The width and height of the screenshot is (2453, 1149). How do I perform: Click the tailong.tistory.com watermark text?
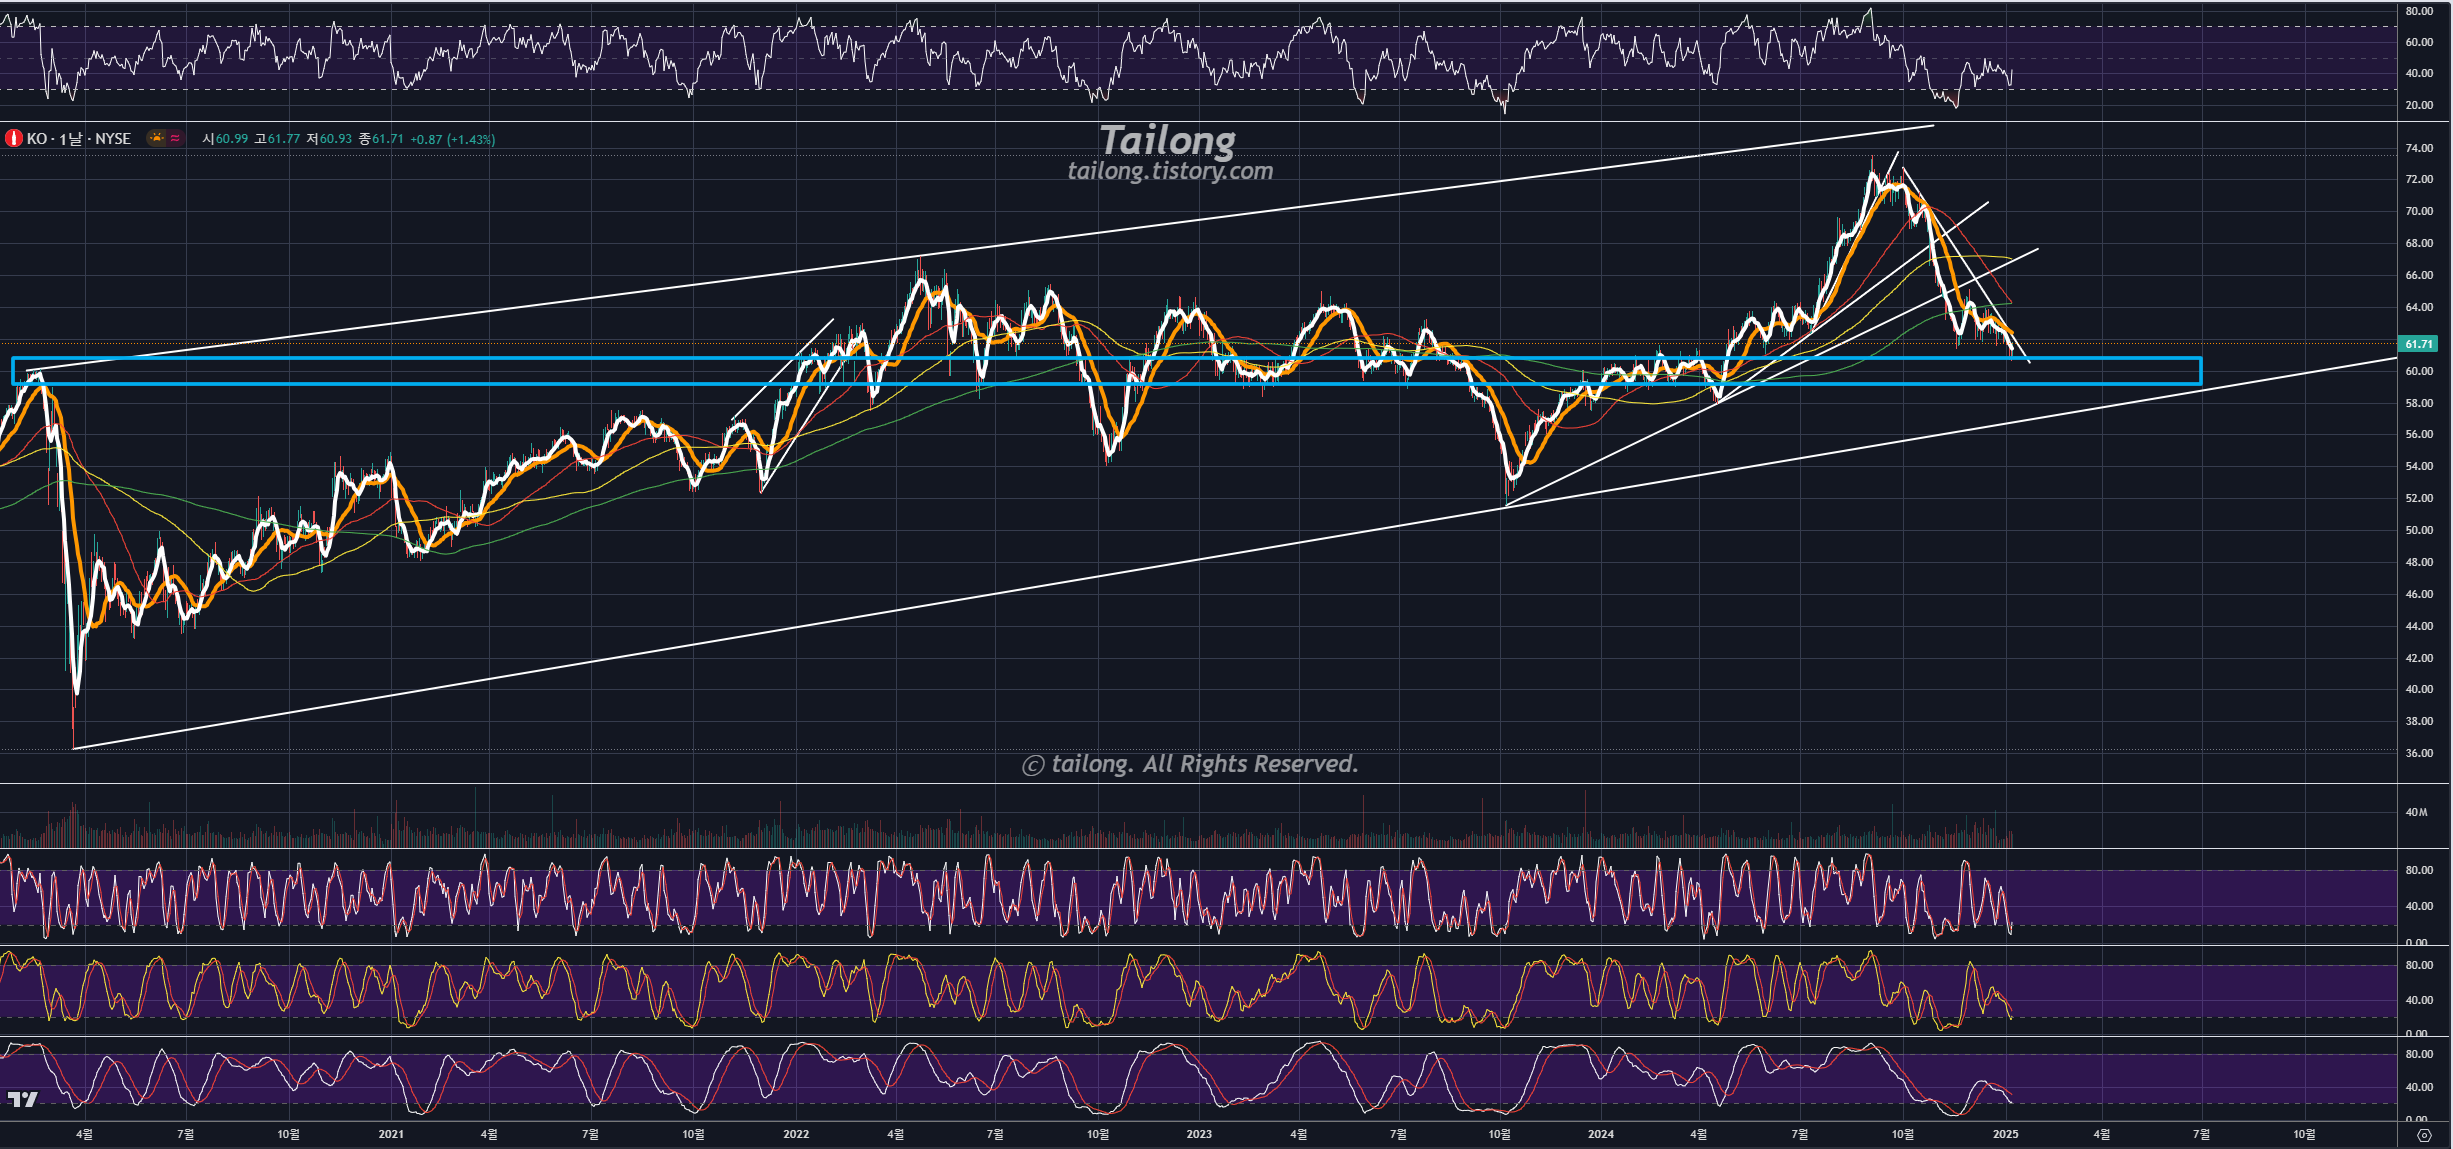click(1170, 171)
